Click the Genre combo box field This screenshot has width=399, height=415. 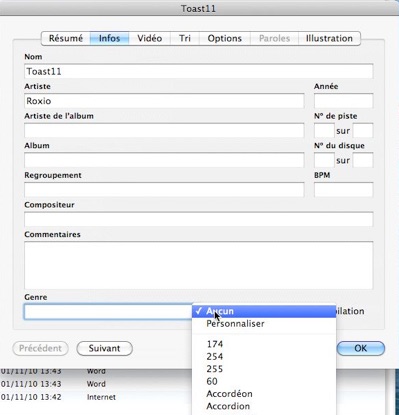tap(108, 311)
